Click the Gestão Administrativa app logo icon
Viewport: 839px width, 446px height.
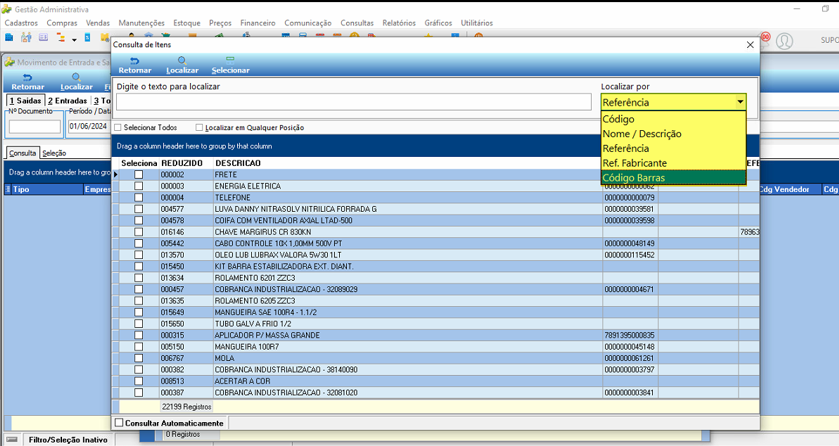[x=6, y=9]
